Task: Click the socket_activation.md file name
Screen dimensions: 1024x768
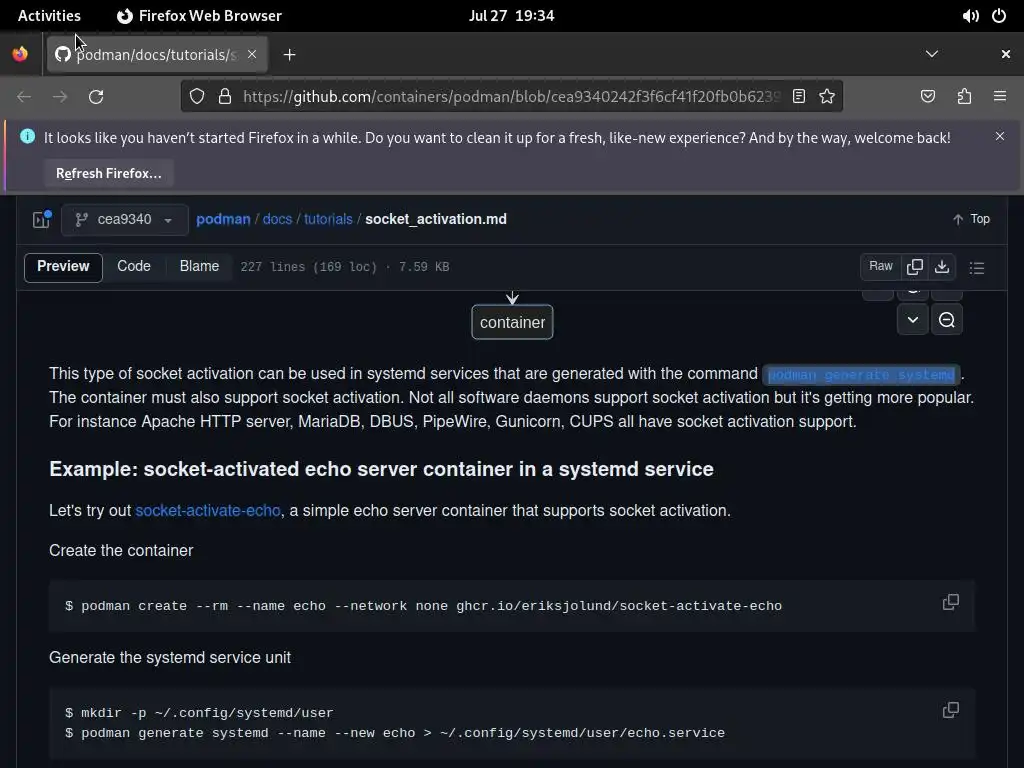Action: 436,219
